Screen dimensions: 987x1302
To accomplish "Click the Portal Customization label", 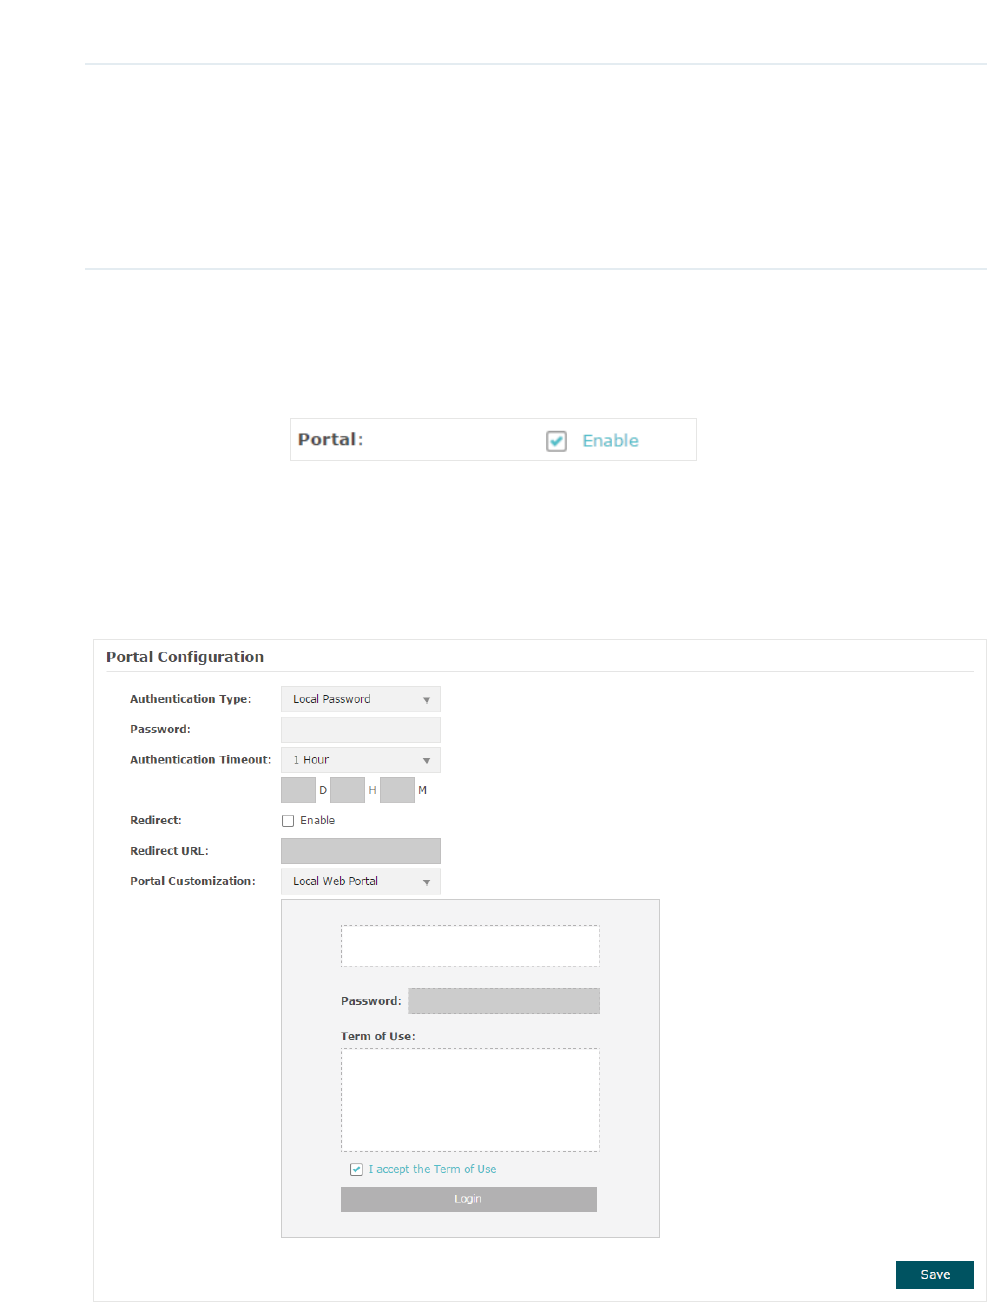I will [x=193, y=881].
